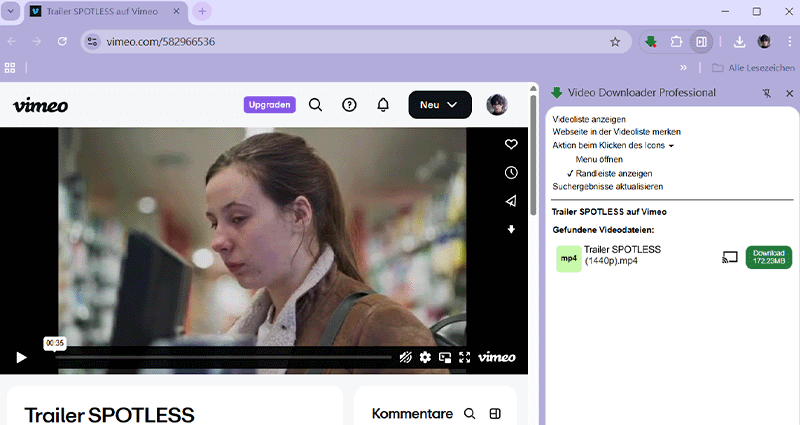800x425 pixels.
Task: Reload the current page
Action: click(62, 41)
